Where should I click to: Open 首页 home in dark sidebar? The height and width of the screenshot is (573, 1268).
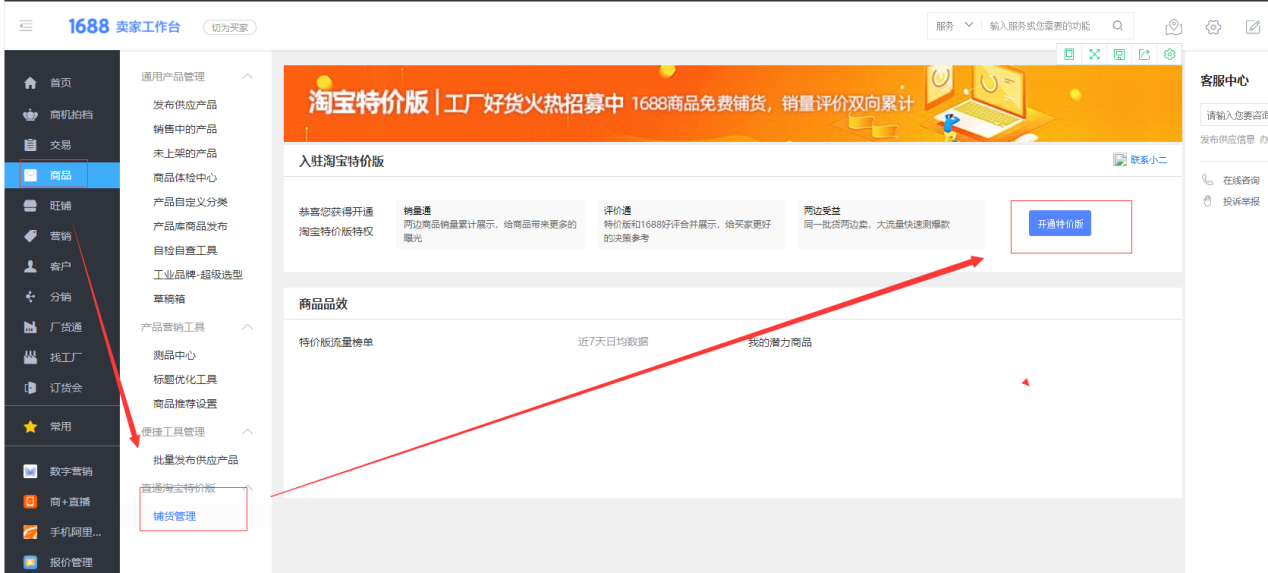[62, 83]
